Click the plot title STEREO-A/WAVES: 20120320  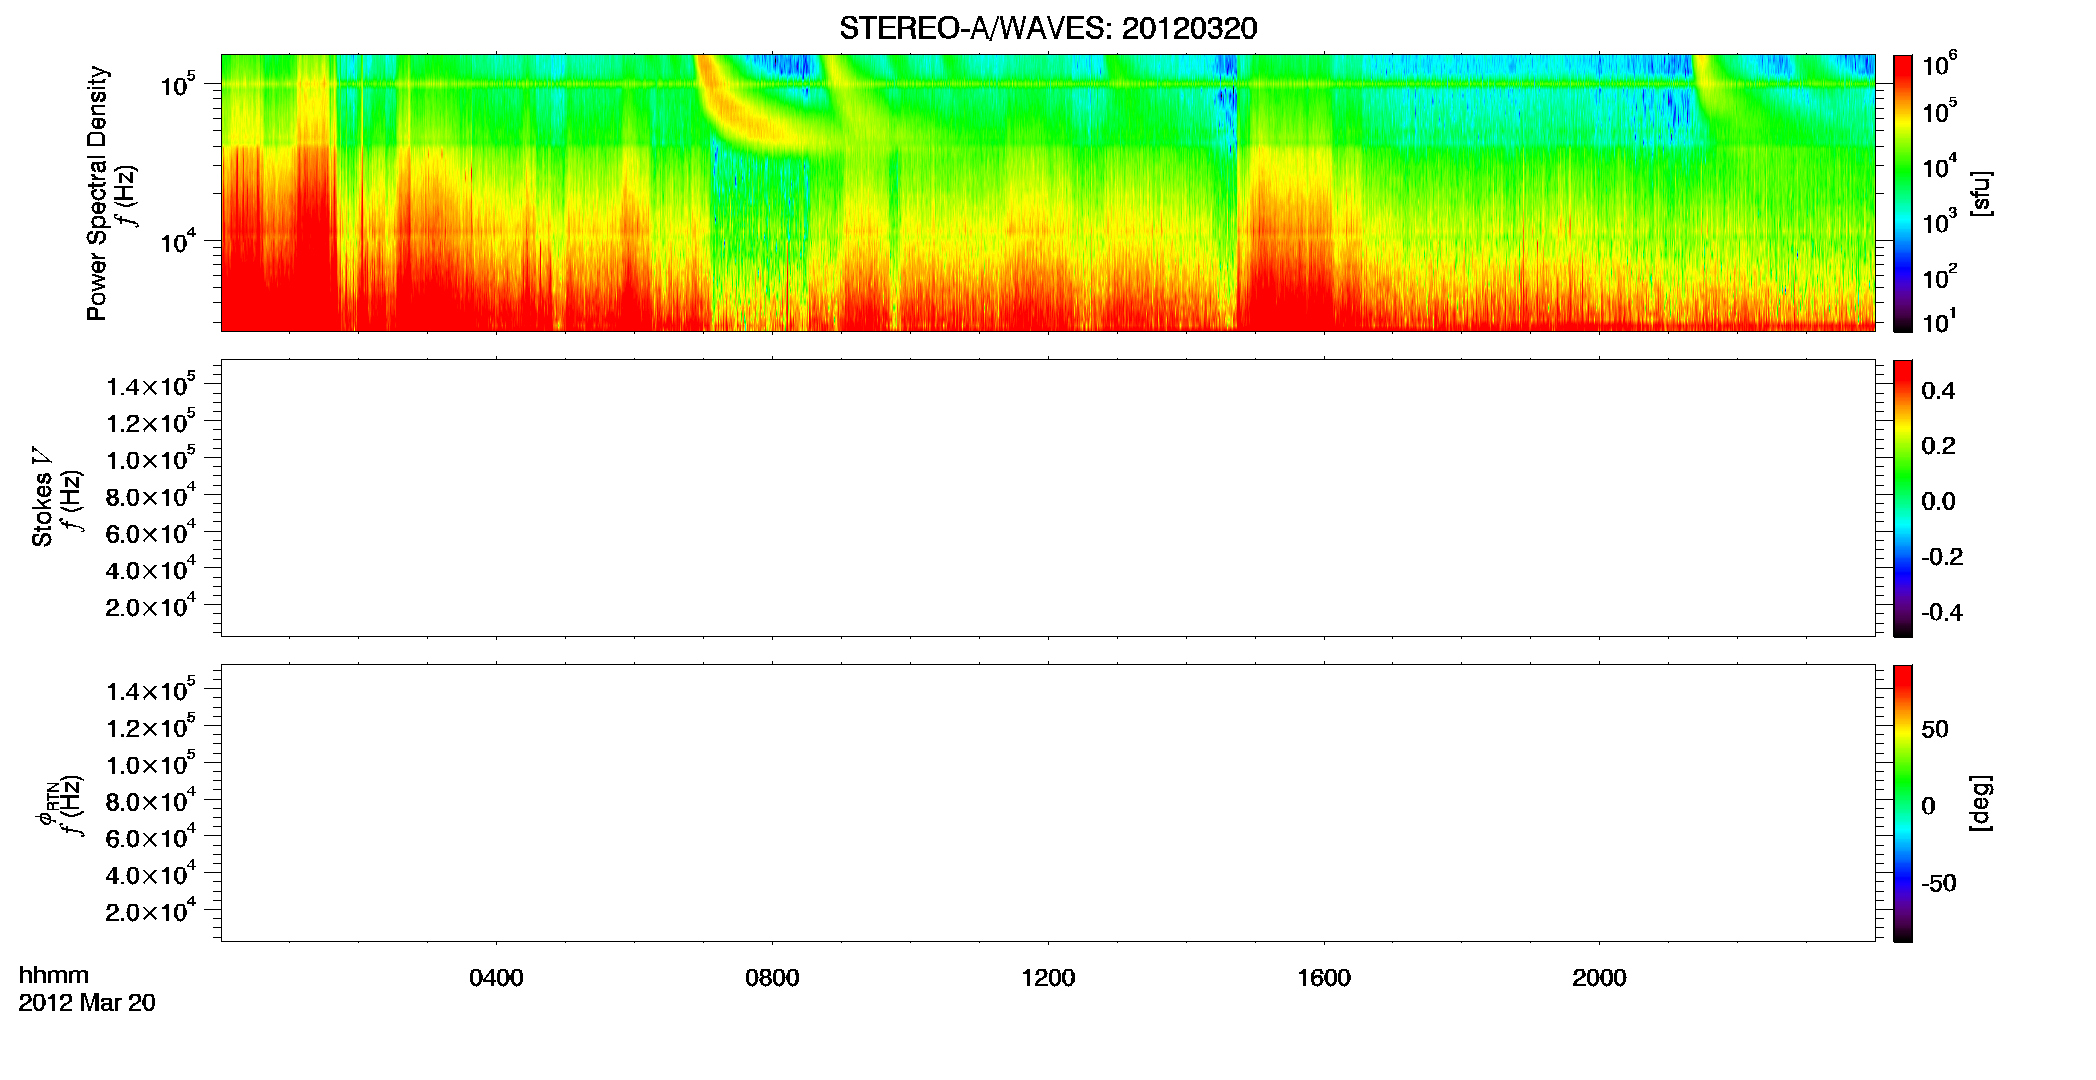coord(1048,28)
